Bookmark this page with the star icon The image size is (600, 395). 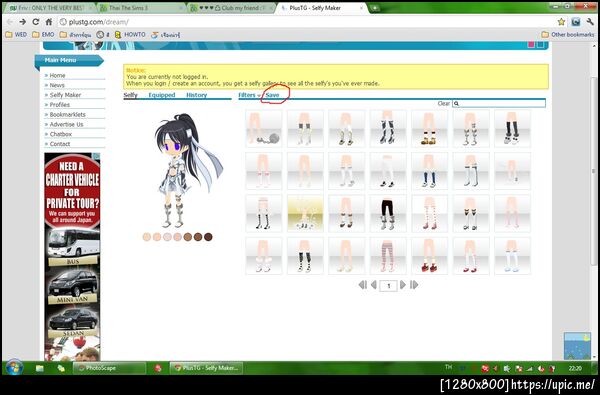click(x=561, y=22)
